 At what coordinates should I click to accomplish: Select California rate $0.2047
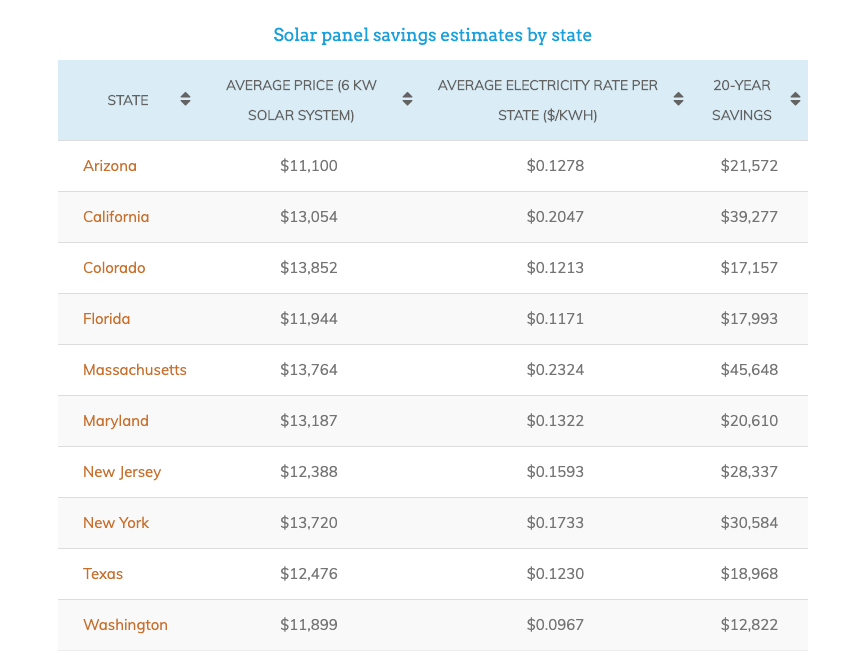pyautogui.click(x=555, y=217)
